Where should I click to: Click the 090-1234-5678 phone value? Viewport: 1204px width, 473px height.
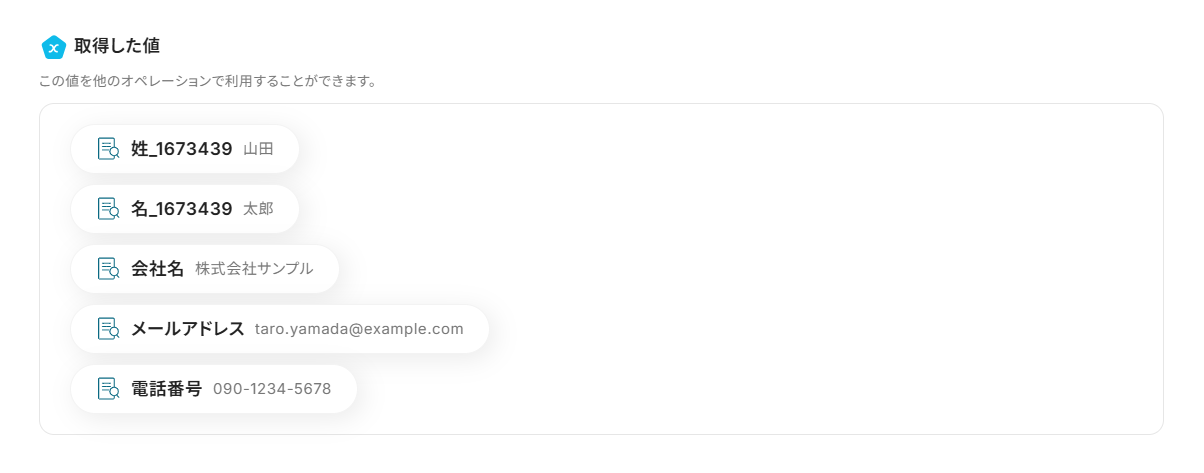pyautogui.click(x=272, y=389)
